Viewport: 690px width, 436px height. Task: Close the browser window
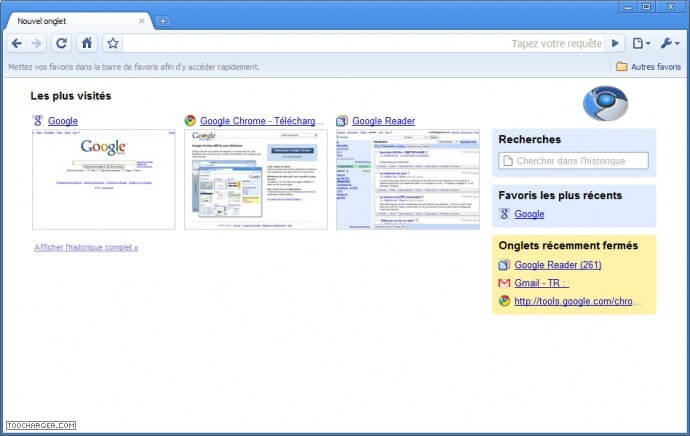click(671, 7)
